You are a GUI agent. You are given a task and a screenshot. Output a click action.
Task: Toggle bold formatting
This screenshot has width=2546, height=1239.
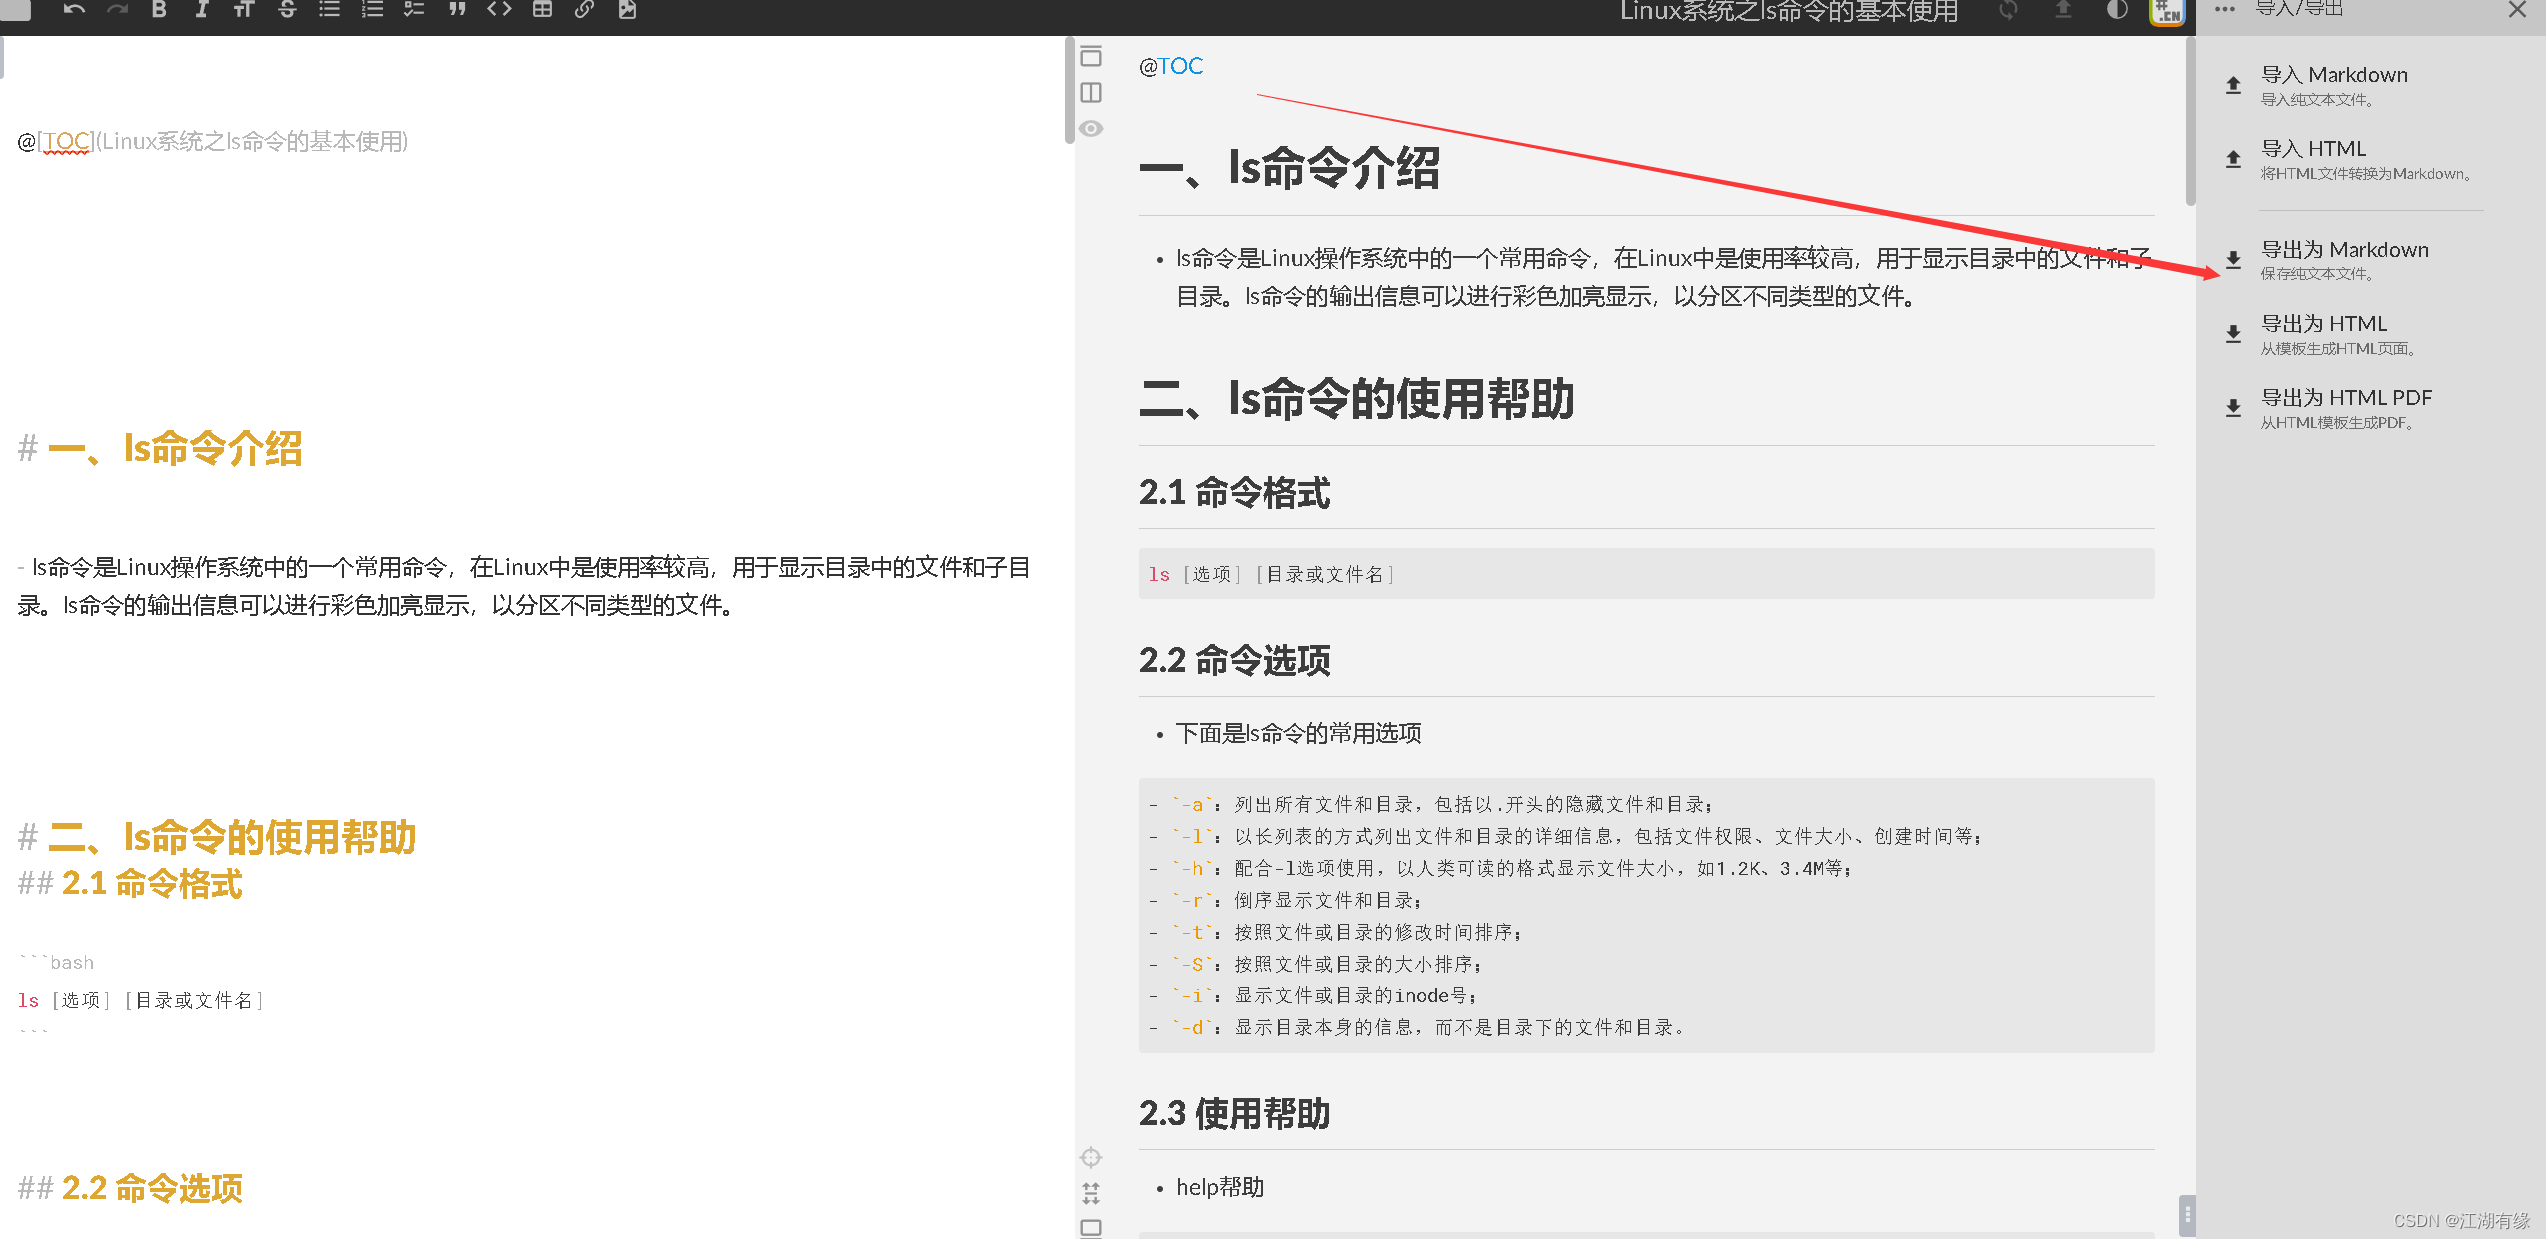159,9
